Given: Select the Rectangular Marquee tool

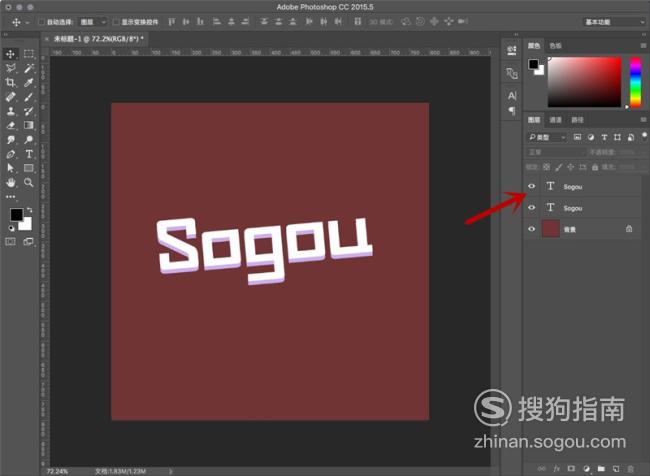Looking at the screenshot, I should pos(29,54).
